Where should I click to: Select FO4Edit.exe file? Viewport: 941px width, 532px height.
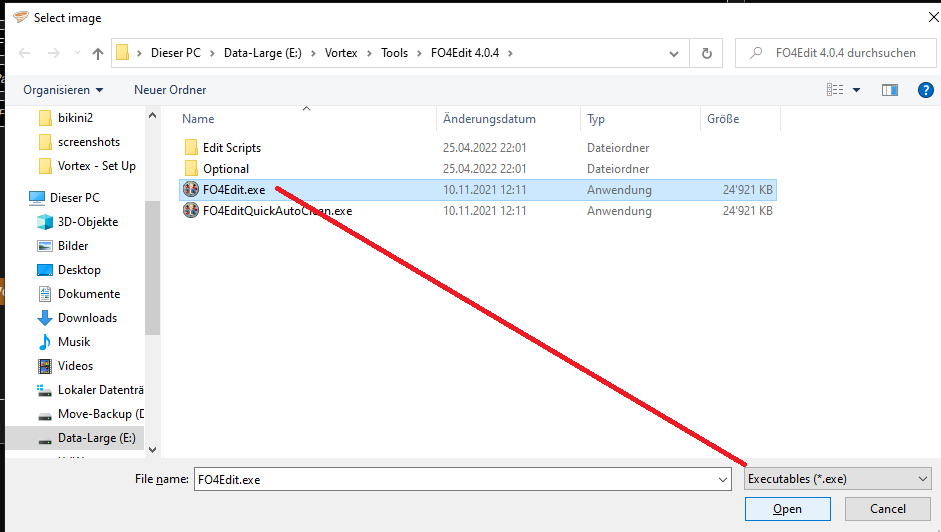pos(234,190)
